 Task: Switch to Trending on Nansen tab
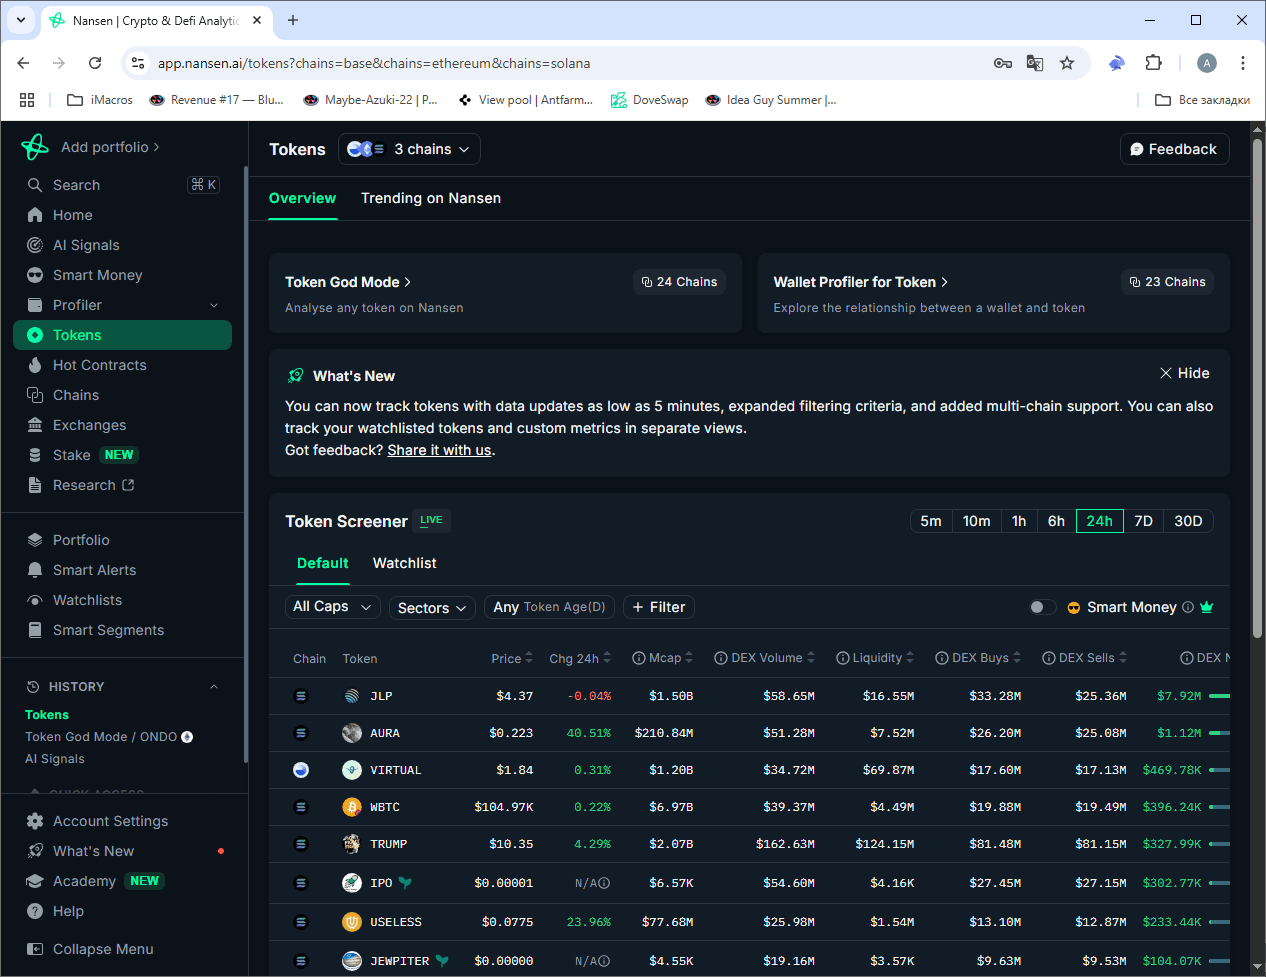coord(431,198)
